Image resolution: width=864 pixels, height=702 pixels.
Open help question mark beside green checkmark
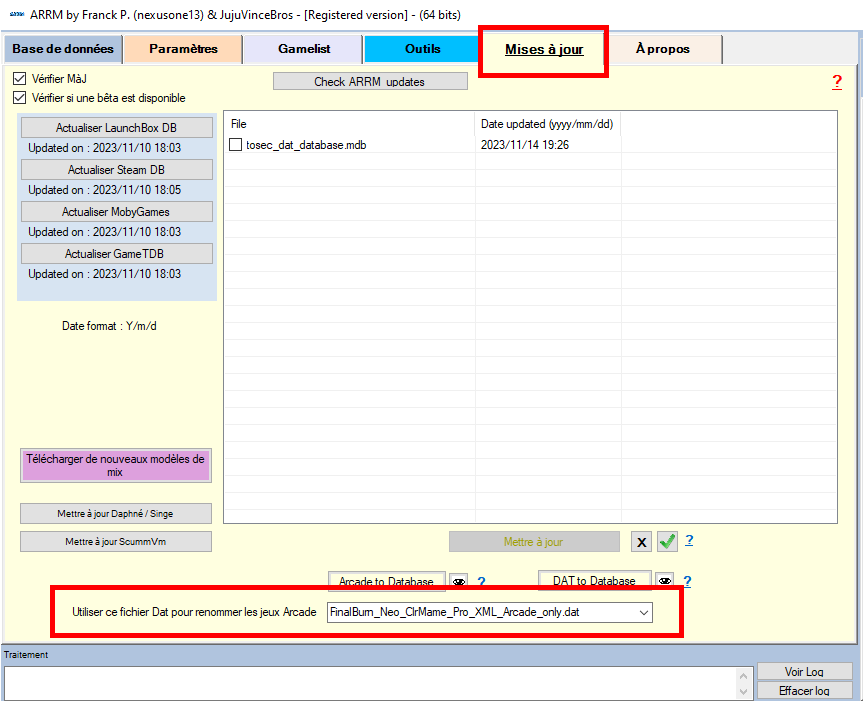click(x=689, y=541)
